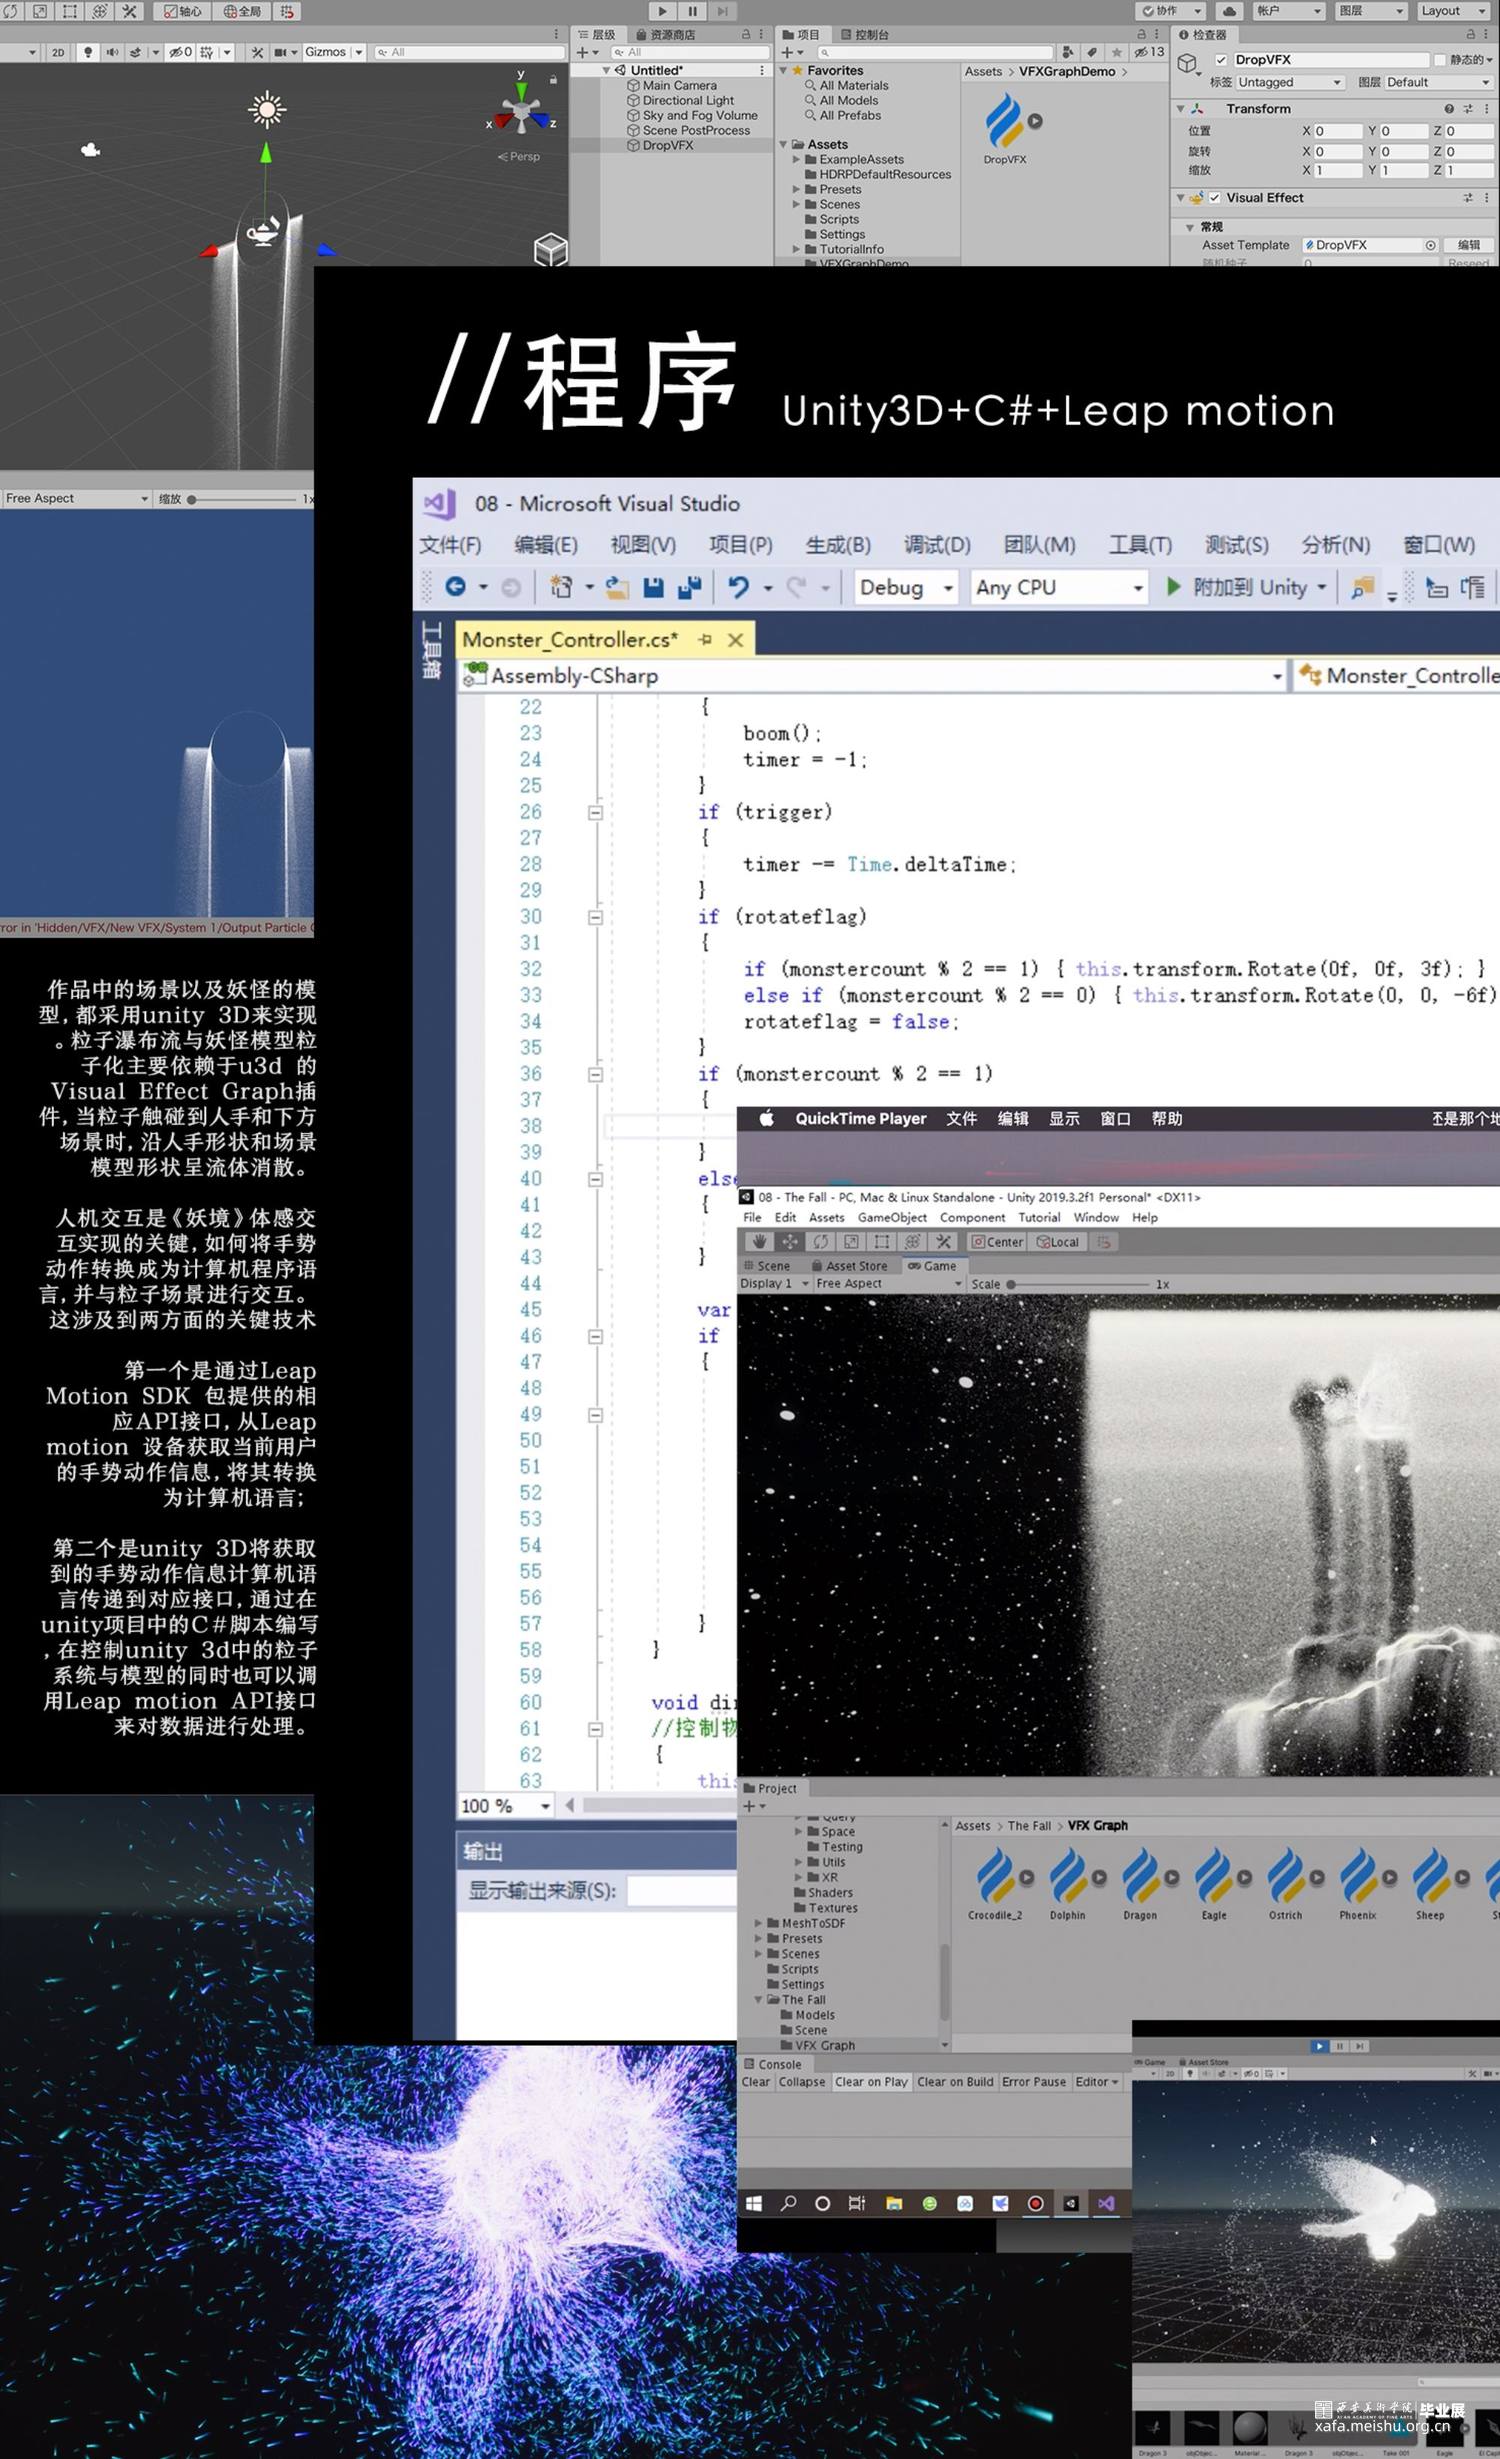Click the Save icon in Visual Studio toolbar
The width and height of the screenshot is (1500, 2459).
click(653, 588)
